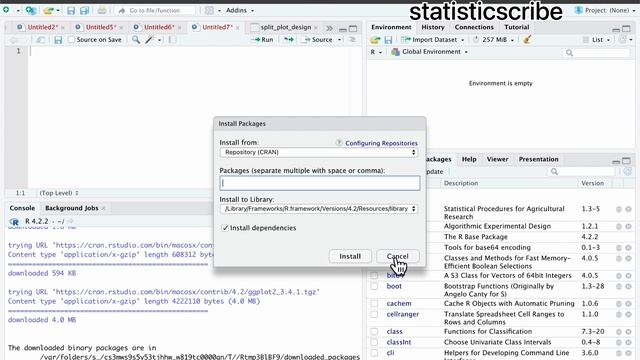Open the Source button dropdown arrow
Image resolution: width=640 pixels, height=360 pixels.
340,40
